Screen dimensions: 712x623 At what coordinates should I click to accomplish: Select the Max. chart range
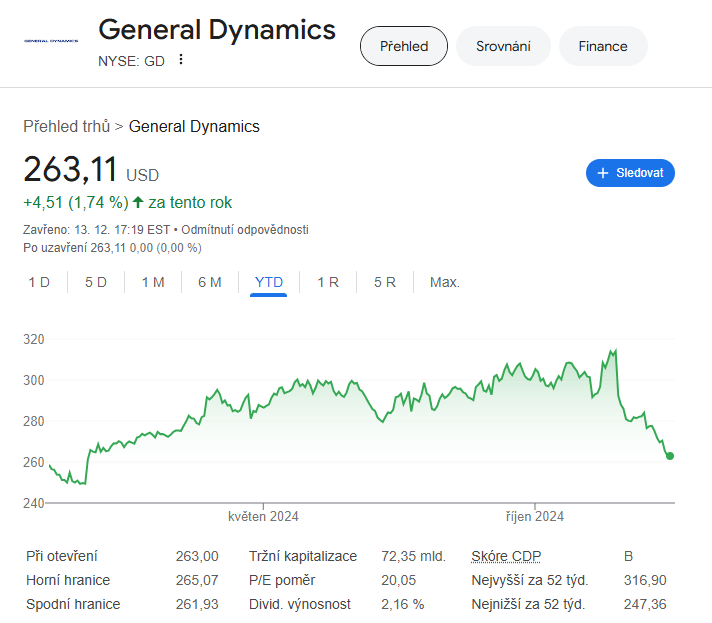(445, 282)
